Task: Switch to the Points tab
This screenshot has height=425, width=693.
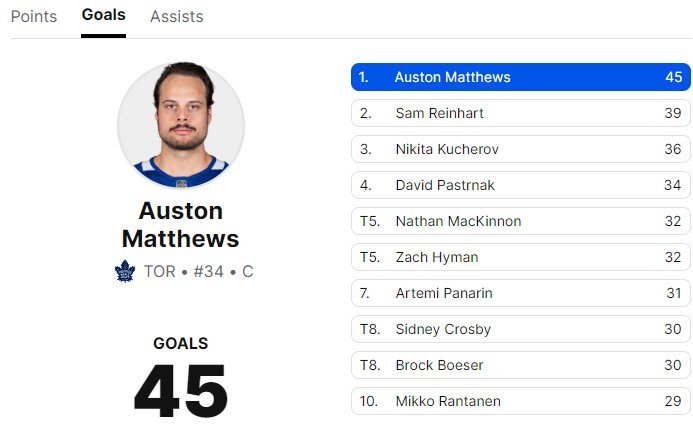Action: tap(34, 17)
